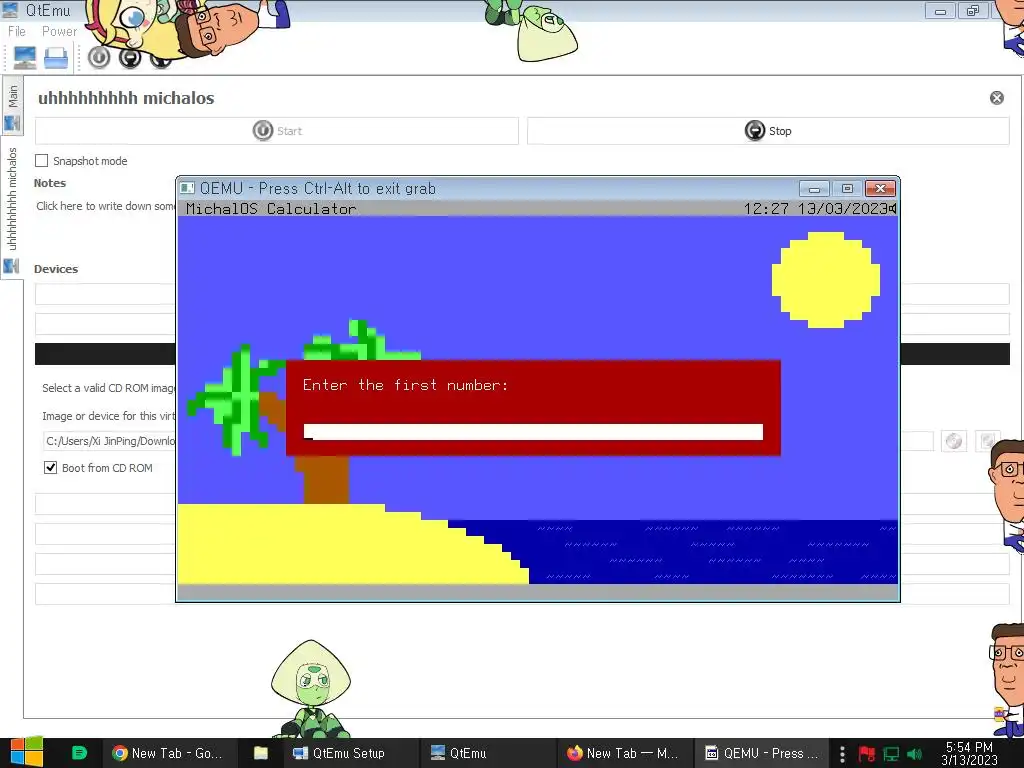Viewport: 1024px width, 768px height.
Task: Click the first number input field in calculator
Action: coord(534,432)
